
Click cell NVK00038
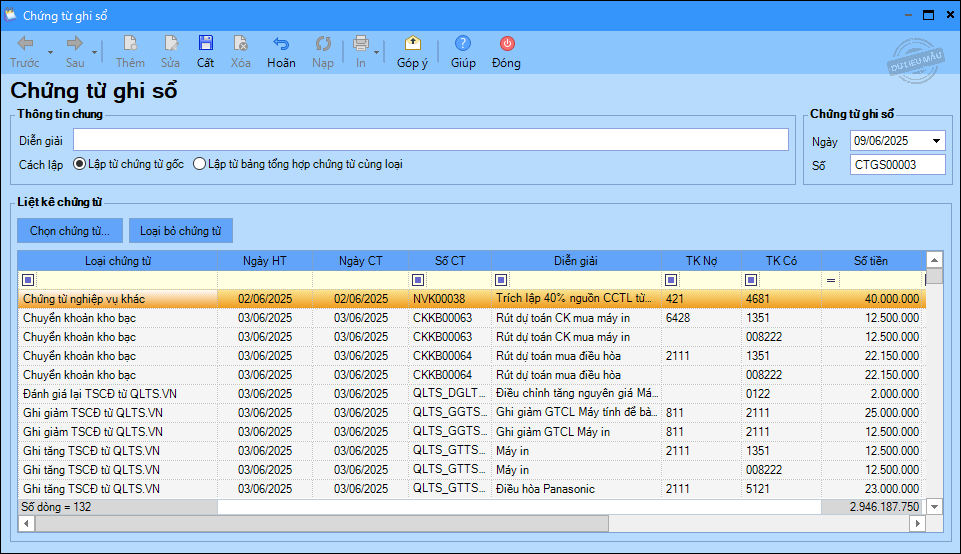450,299
